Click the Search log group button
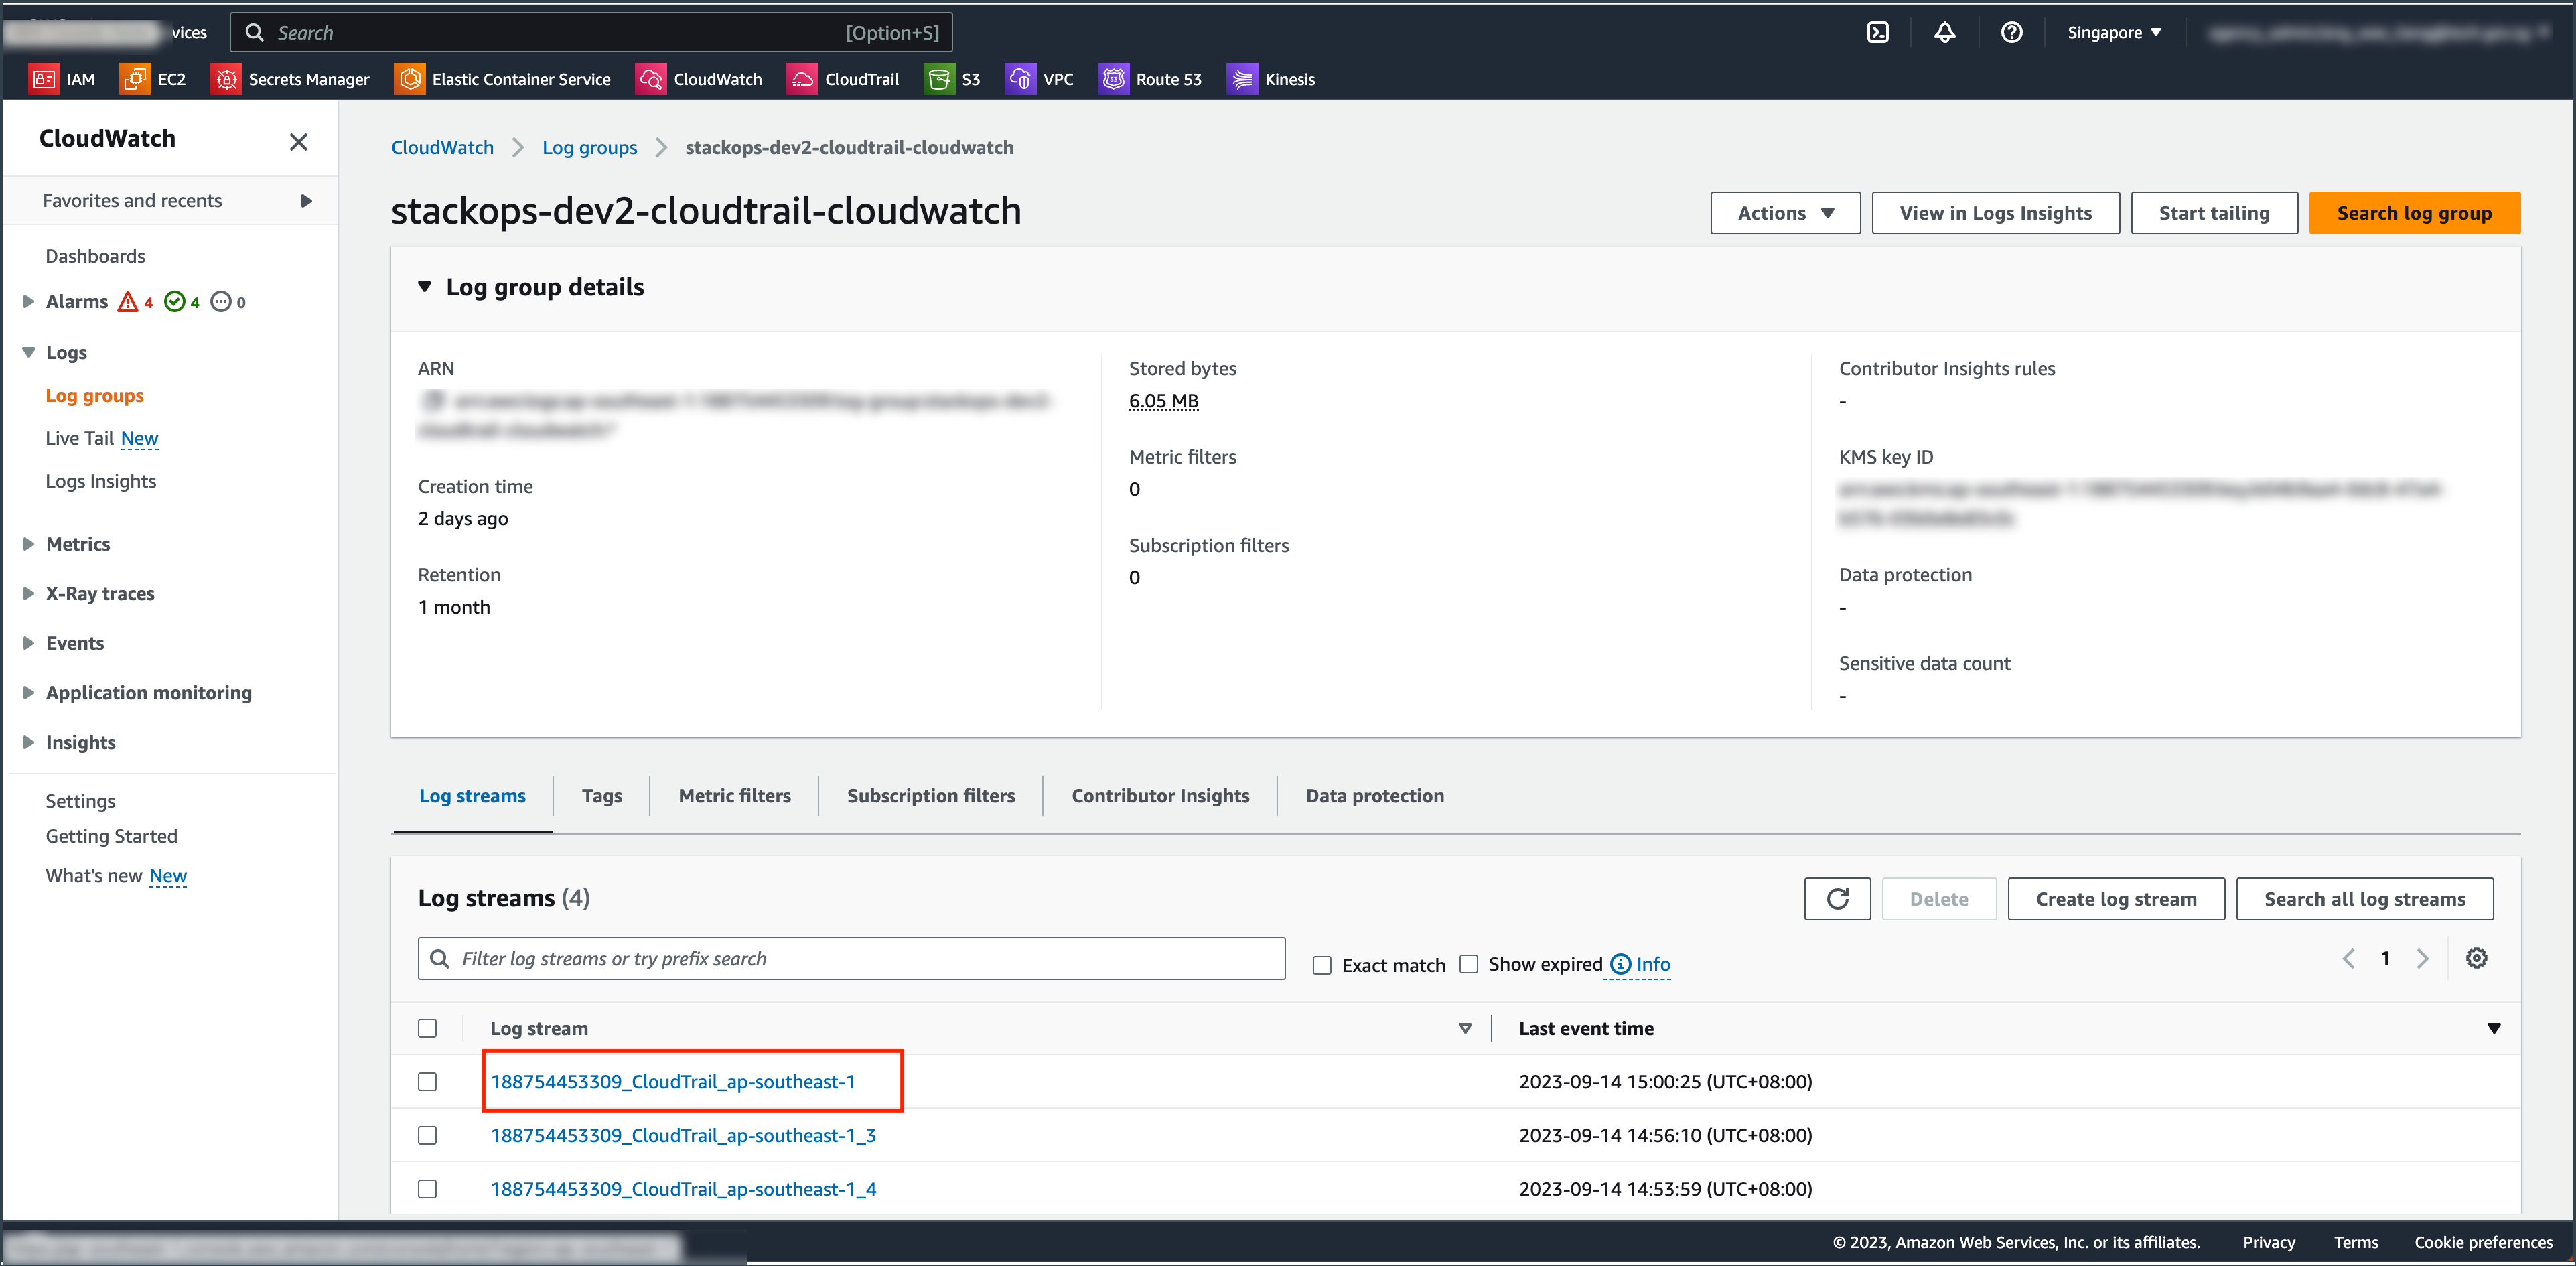This screenshot has width=2576, height=1266. (2413, 213)
